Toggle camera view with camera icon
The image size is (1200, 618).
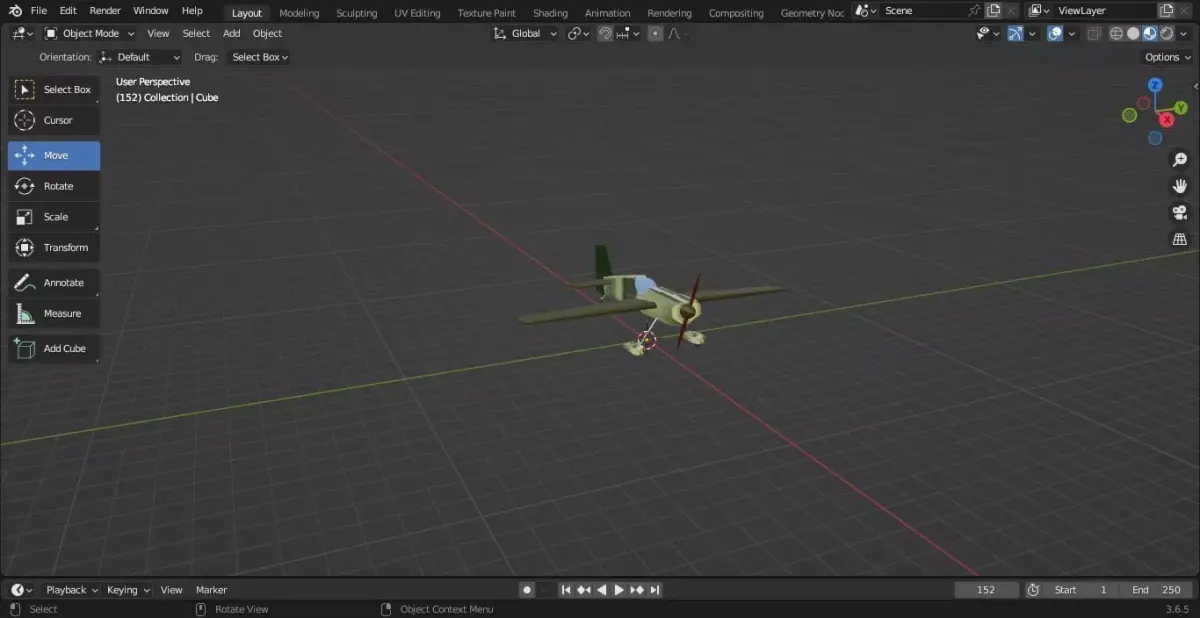tap(1180, 213)
